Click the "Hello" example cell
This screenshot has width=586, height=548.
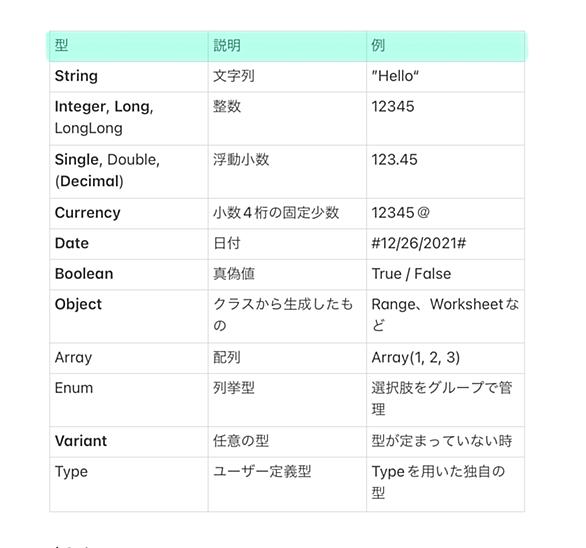click(x=445, y=77)
